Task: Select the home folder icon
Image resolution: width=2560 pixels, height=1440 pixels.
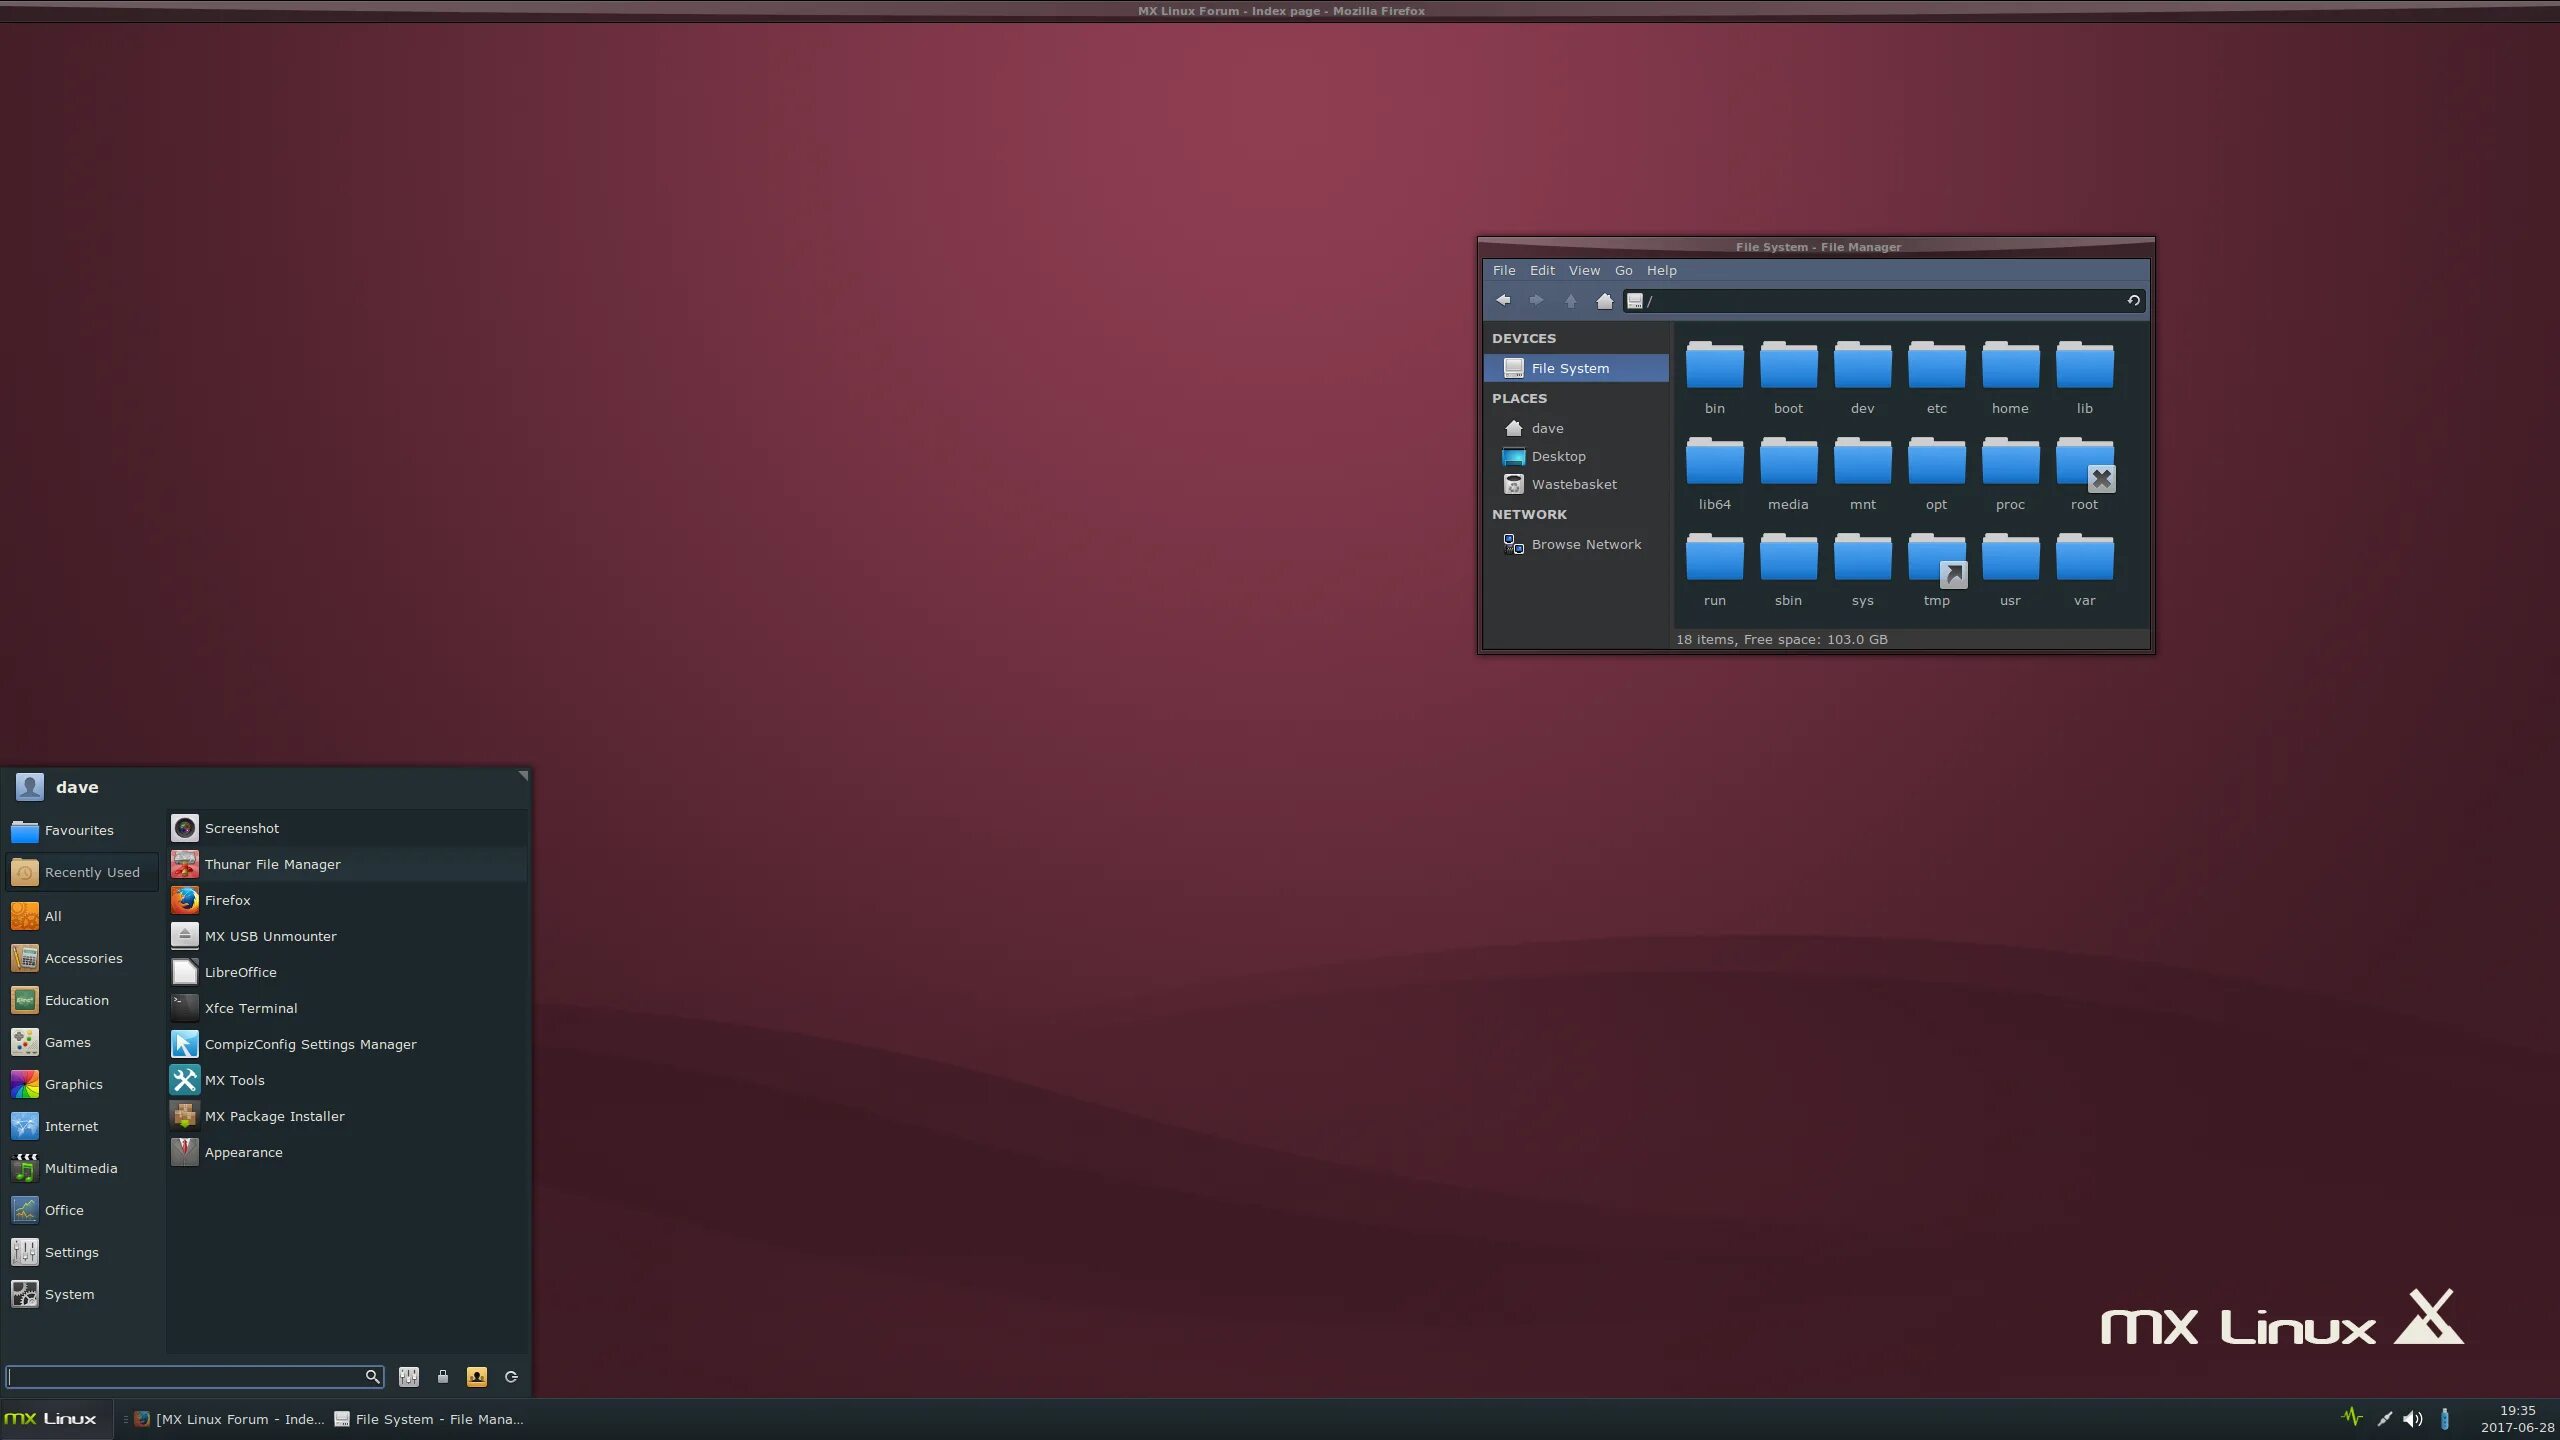Action: pyautogui.click(x=2010, y=377)
